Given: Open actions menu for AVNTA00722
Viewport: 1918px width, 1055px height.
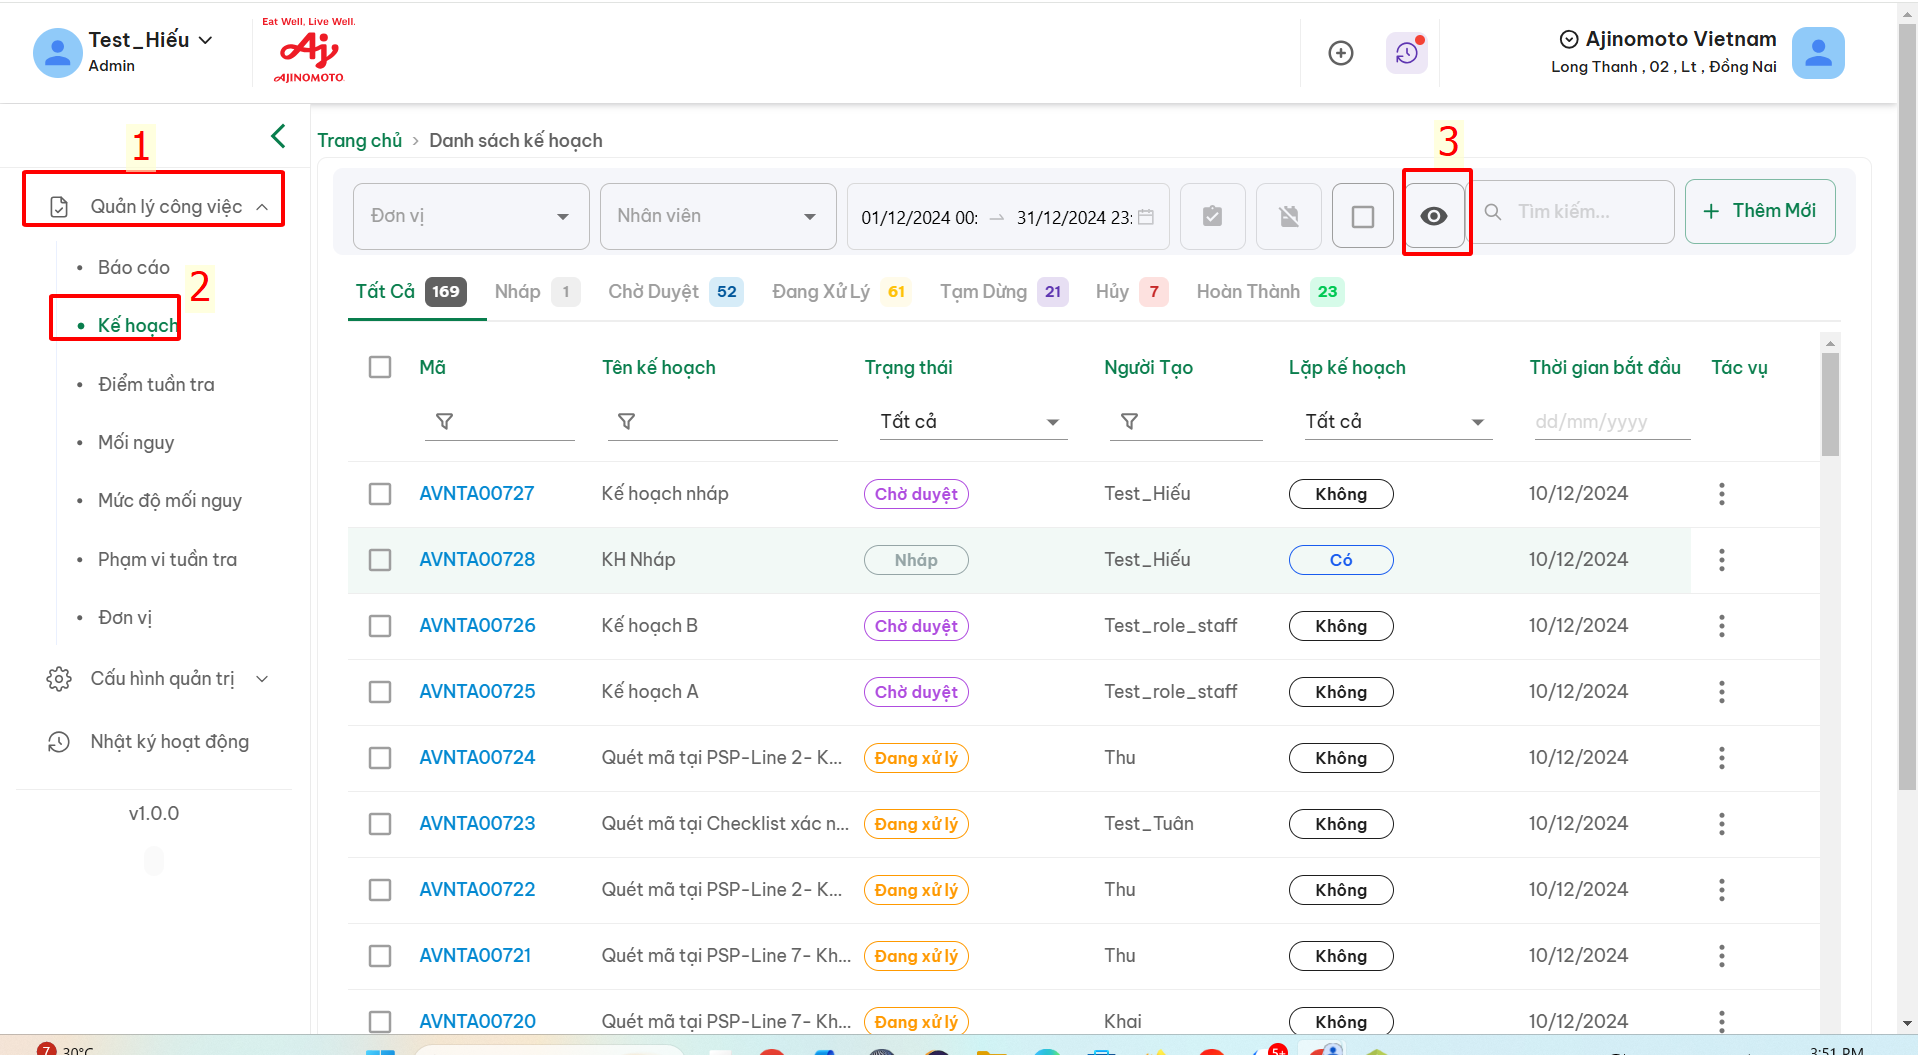Looking at the screenshot, I should (x=1721, y=890).
